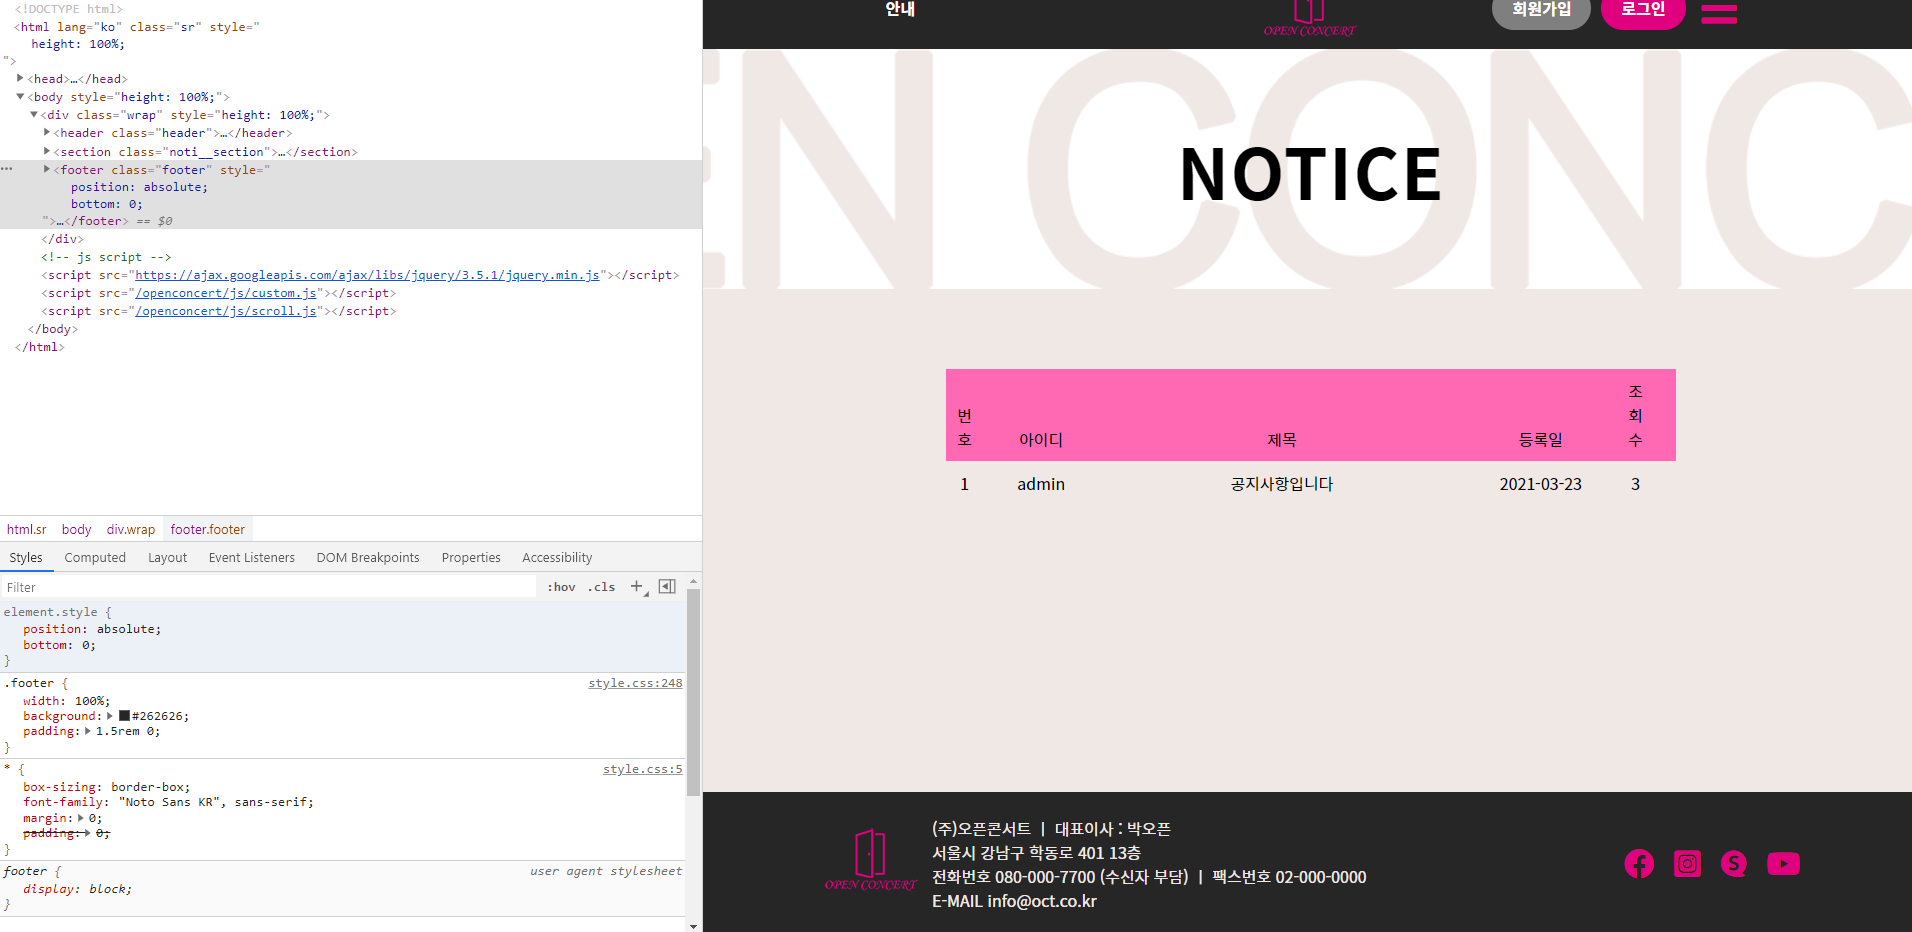The height and width of the screenshot is (932, 1912).
Task: Open the 공지사항입니다 notice title
Action: click(1281, 484)
